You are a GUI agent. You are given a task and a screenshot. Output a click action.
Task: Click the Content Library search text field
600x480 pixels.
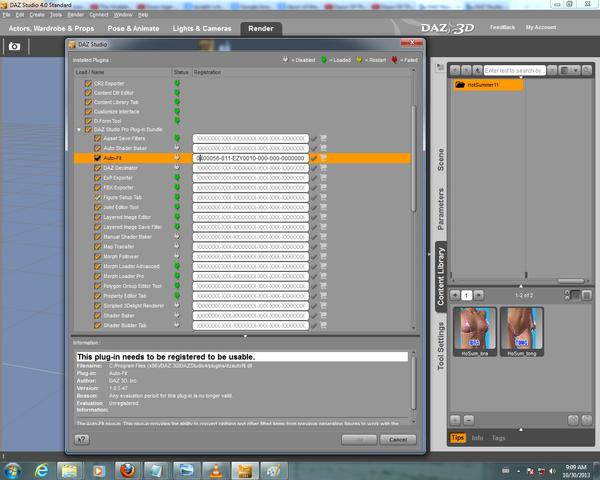[x=514, y=70]
